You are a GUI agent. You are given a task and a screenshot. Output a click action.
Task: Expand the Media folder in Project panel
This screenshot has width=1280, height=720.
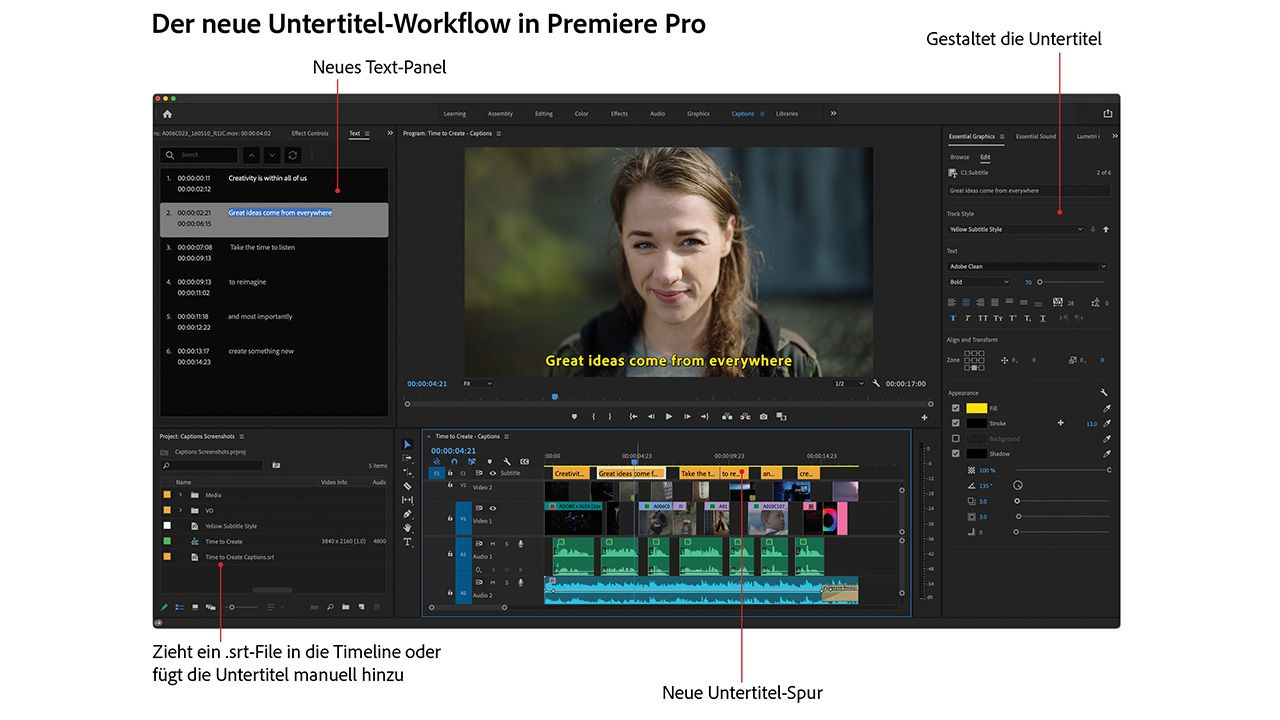tap(181, 495)
